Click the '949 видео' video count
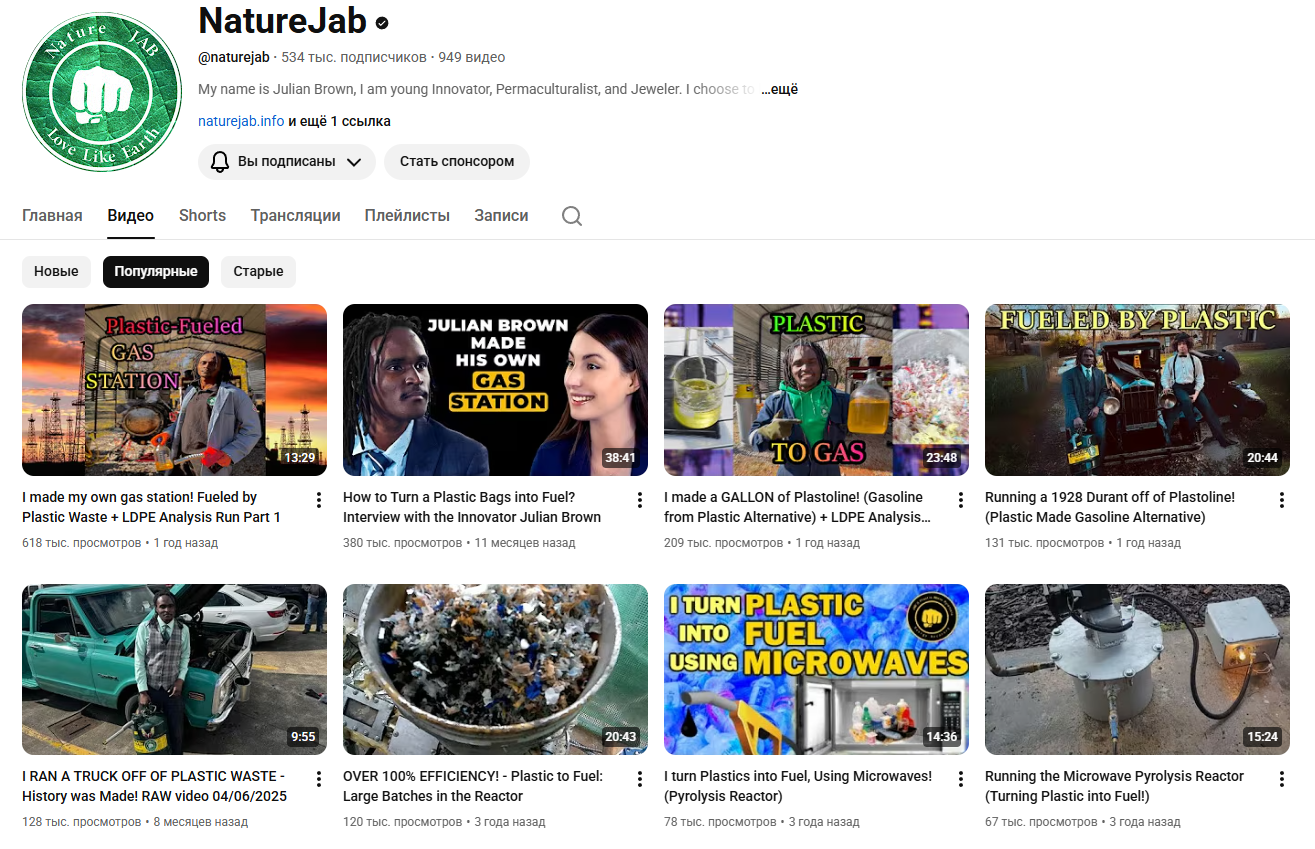The width and height of the screenshot is (1315, 849). 472,57
